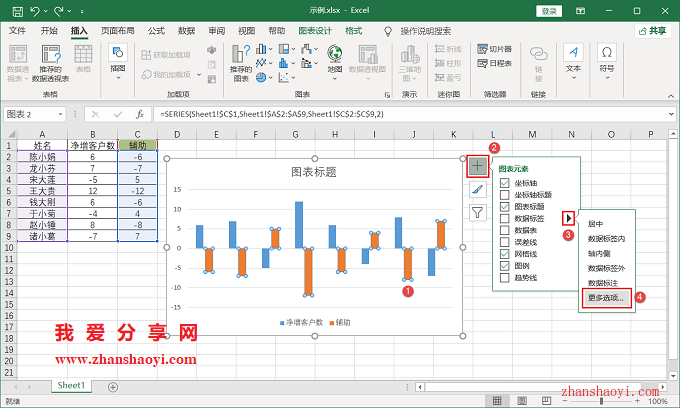The width and height of the screenshot is (680, 408).
Task: Toggle the Data Table (数据表) checkbox
Action: 504,230
